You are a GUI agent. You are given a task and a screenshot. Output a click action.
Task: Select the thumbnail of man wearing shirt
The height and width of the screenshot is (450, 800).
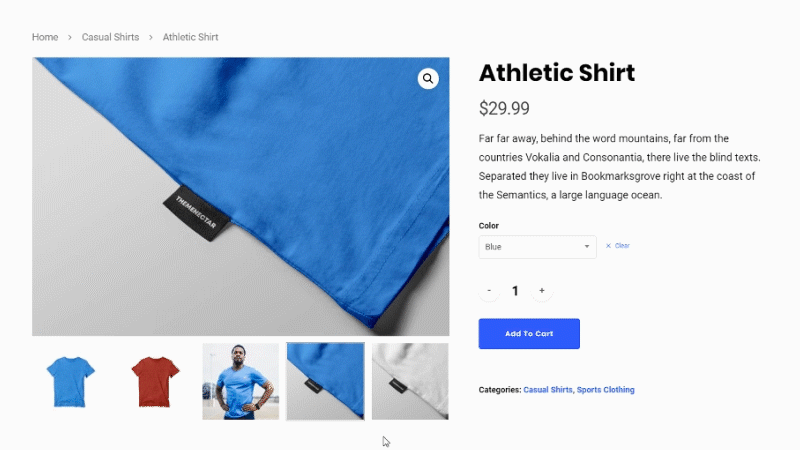tap(241, 382)
